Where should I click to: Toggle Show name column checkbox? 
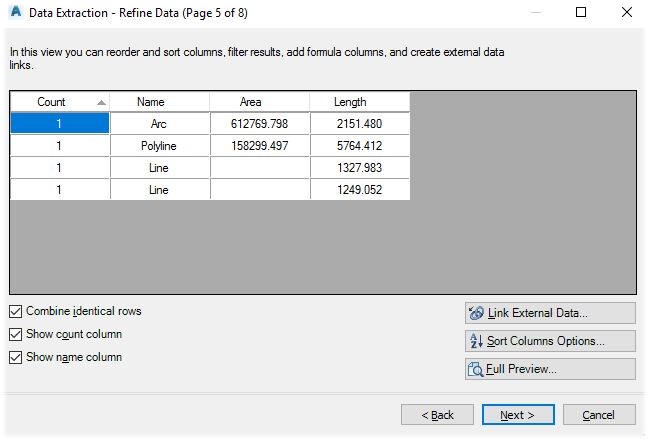pos(15,357)
